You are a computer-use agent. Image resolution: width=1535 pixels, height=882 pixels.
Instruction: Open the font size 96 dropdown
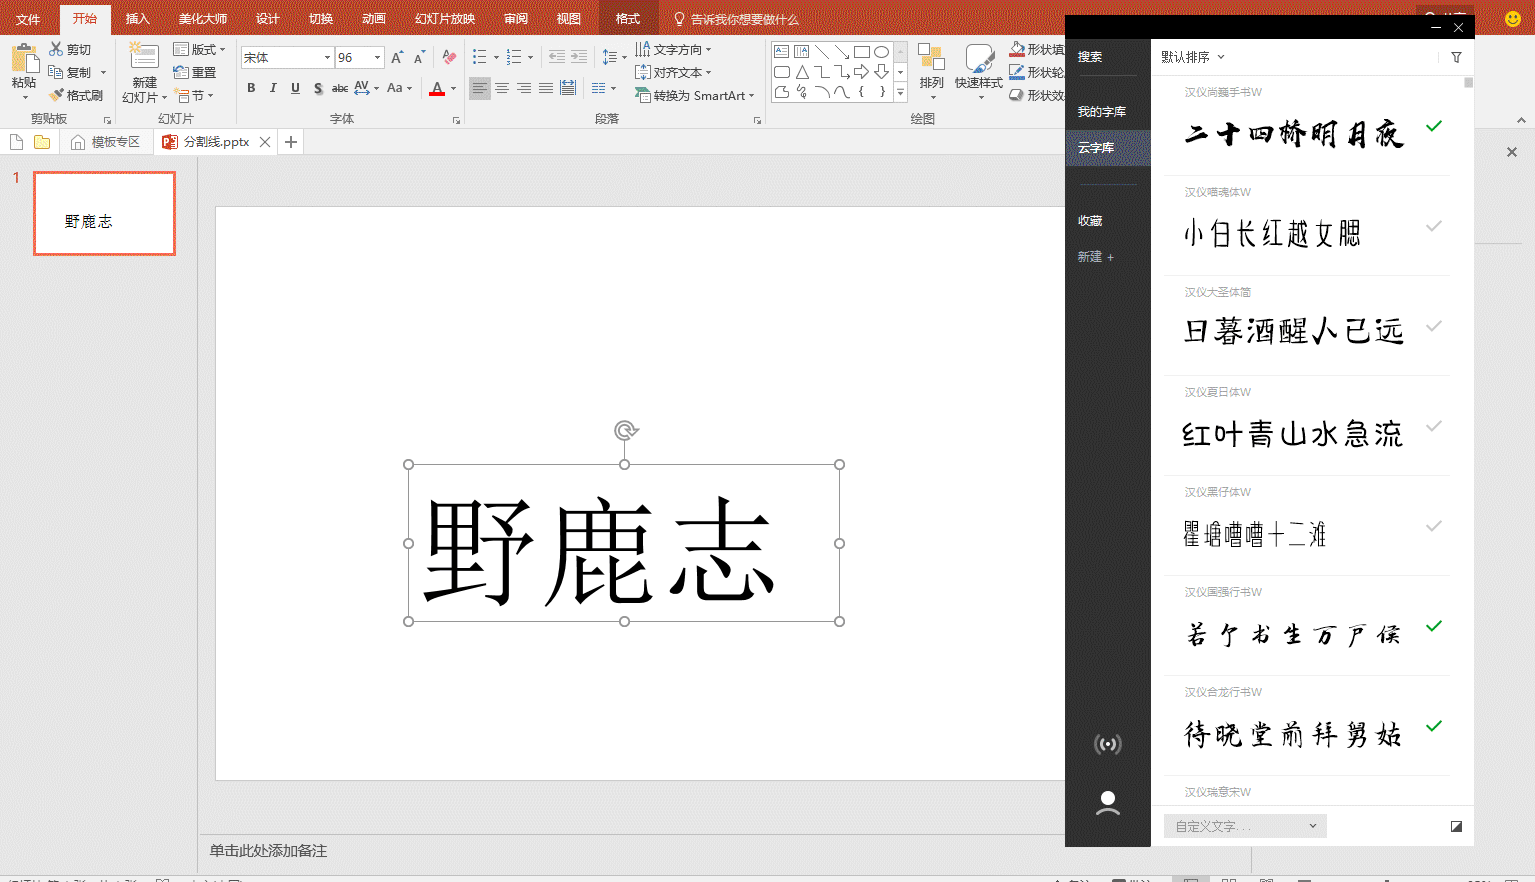pos(377,58)
